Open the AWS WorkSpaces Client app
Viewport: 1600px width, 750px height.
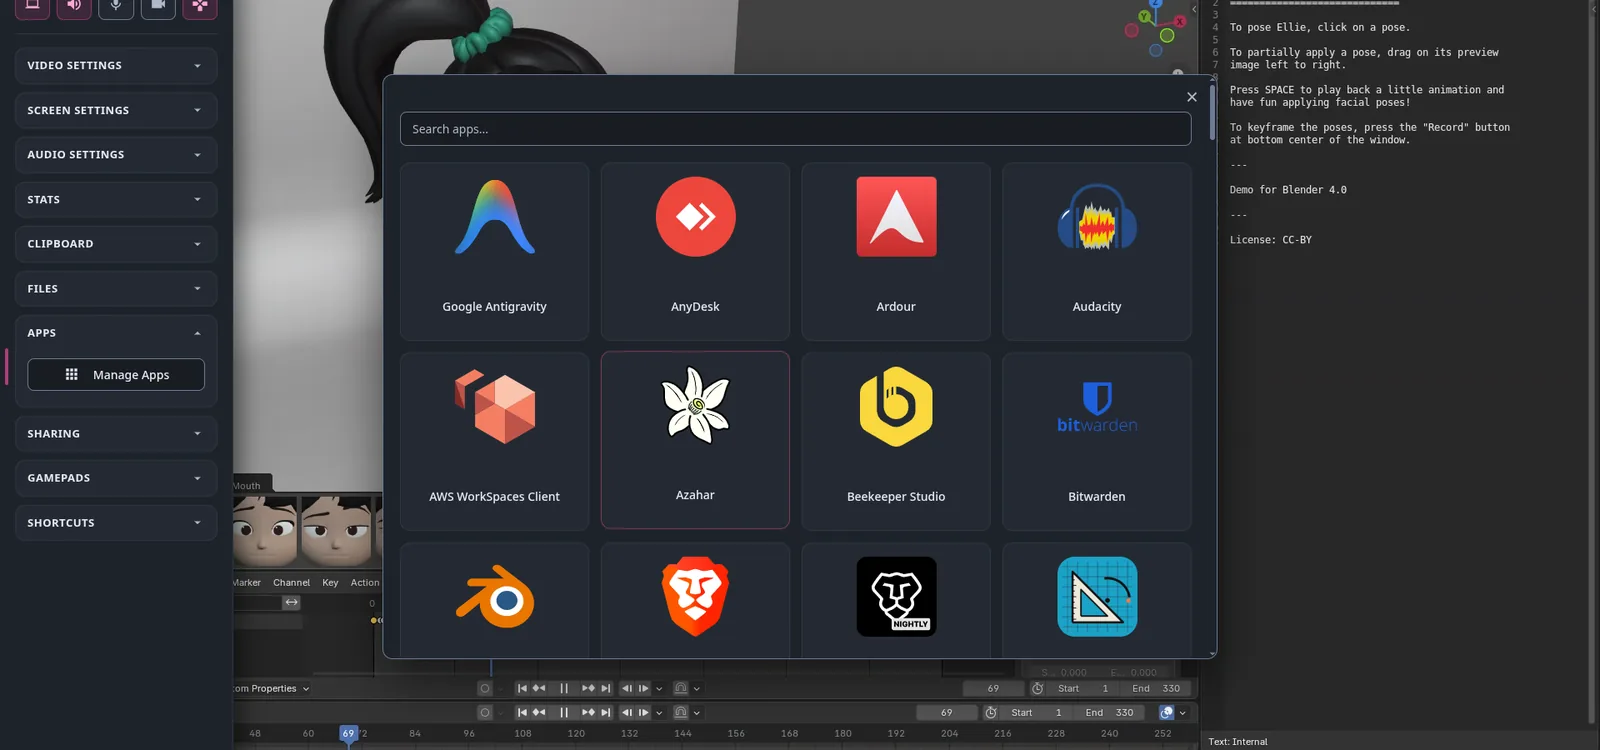click(x=494, y=441)
